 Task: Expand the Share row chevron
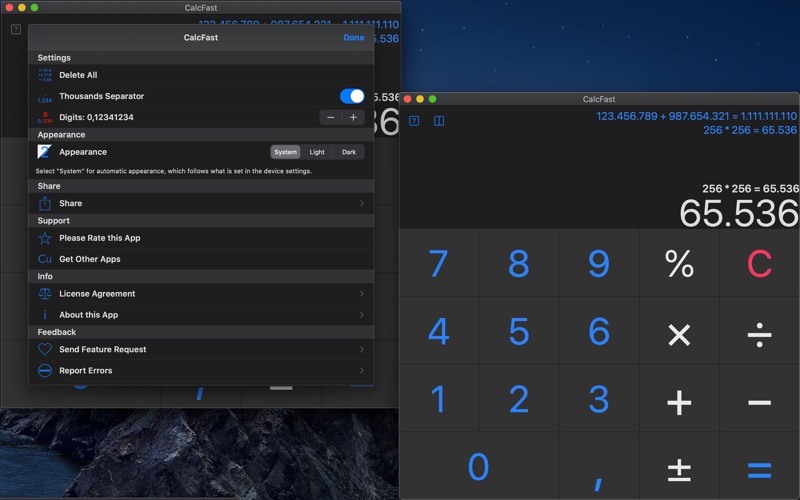pos(361,203)
